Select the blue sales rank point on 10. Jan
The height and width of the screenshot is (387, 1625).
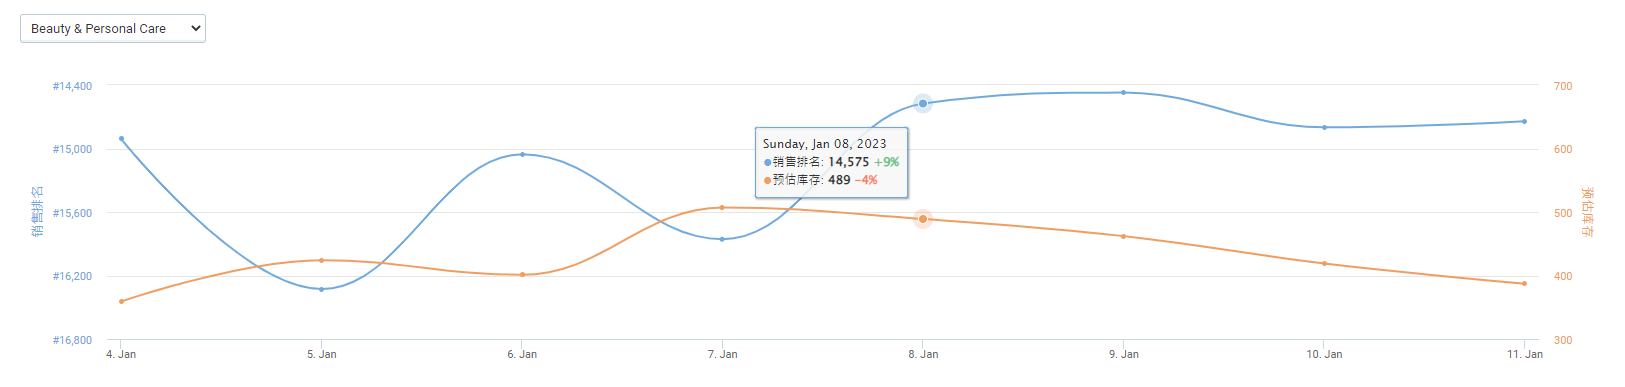coord(1324,127)
